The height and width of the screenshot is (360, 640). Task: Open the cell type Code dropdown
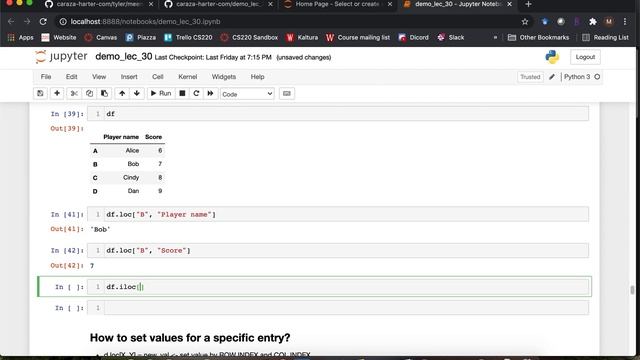(x=247, y=94)
